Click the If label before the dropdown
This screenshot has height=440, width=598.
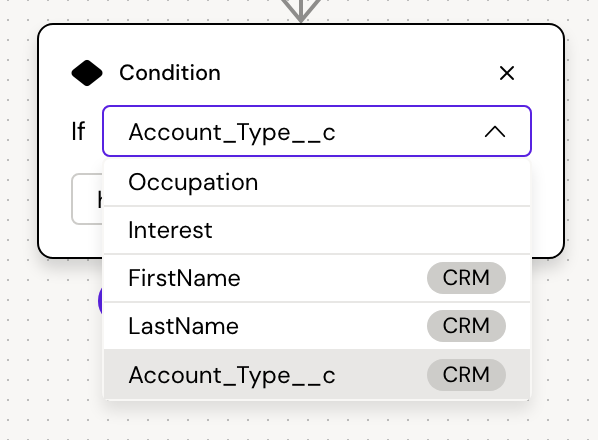[78, 132]
